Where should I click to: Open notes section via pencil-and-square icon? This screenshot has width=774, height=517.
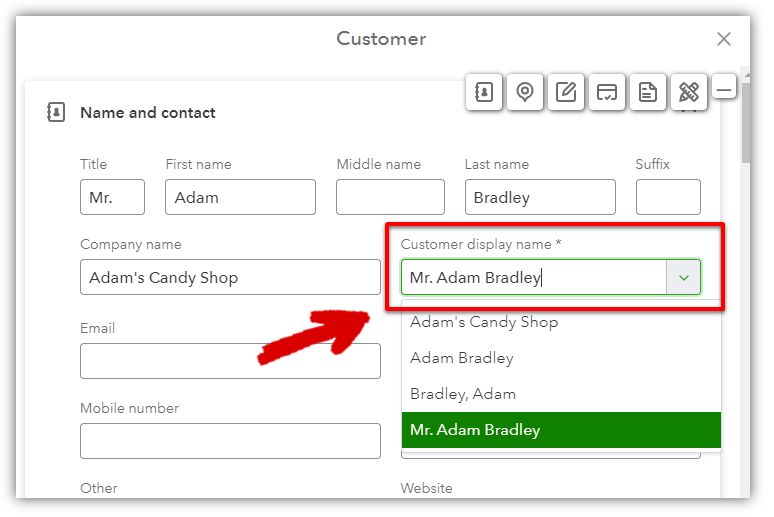[566, 92]
